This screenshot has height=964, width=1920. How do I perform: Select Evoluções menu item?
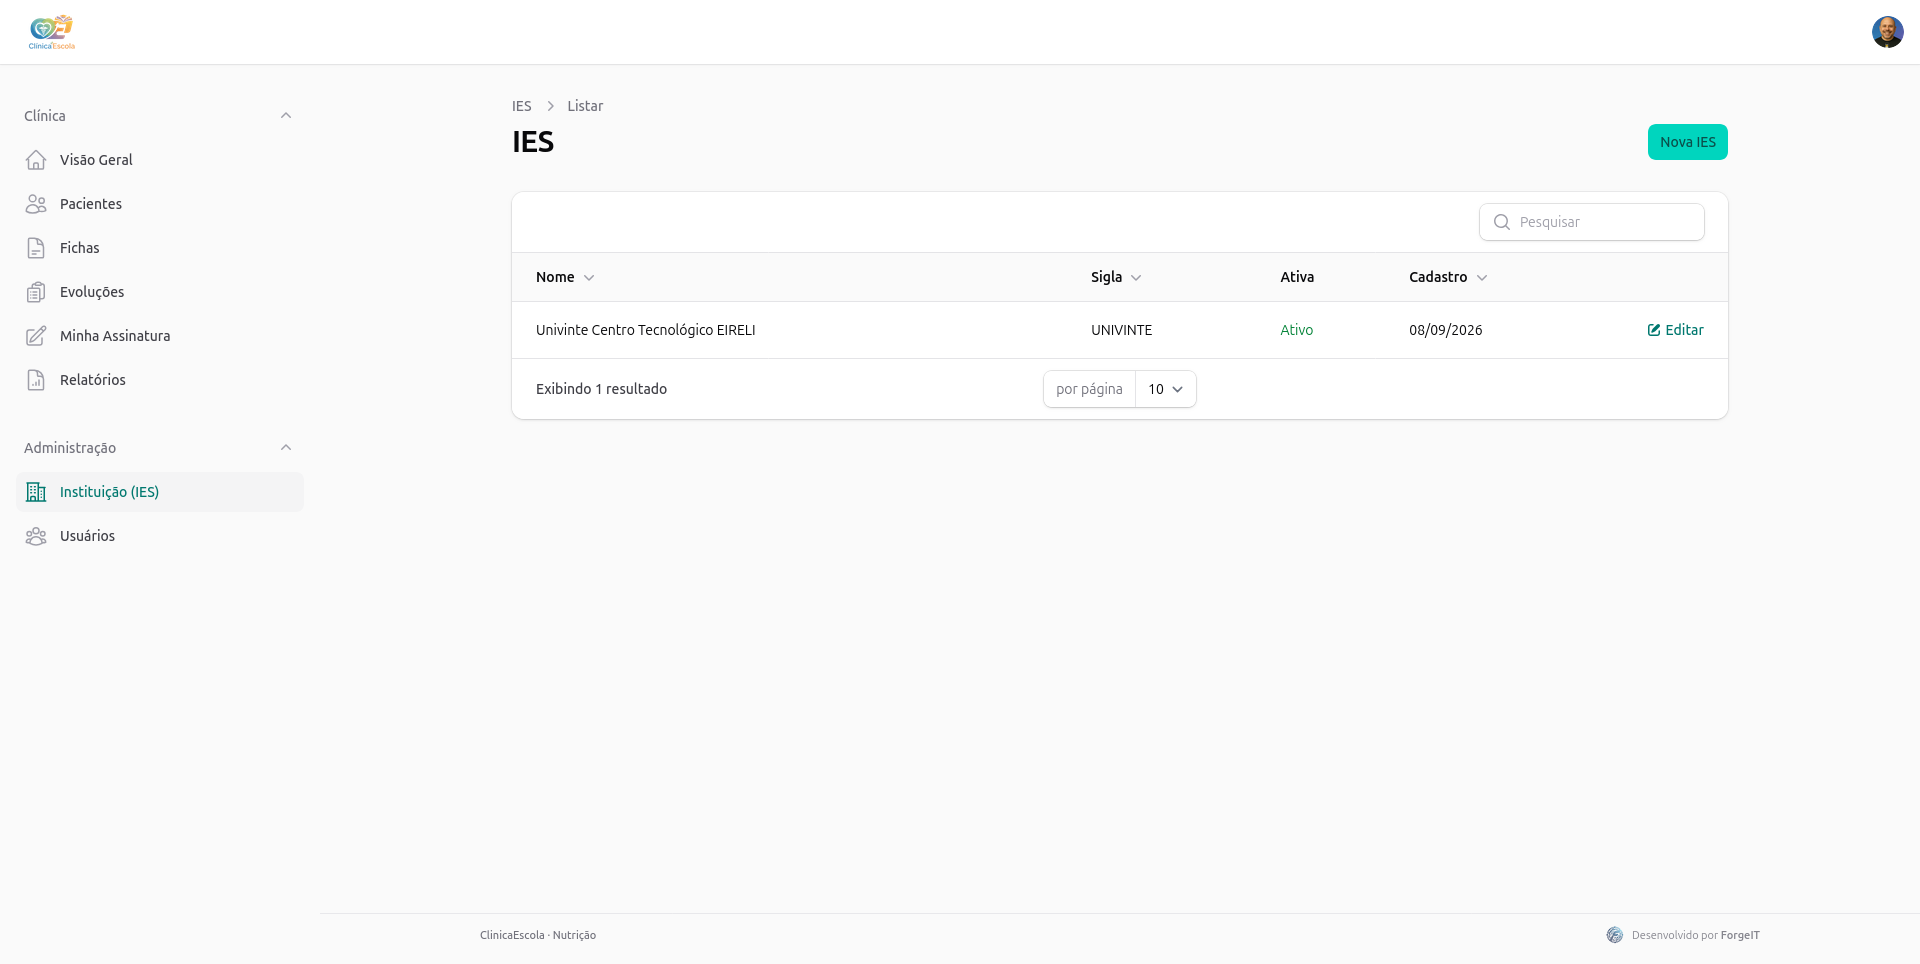click(x=160, y=292)
